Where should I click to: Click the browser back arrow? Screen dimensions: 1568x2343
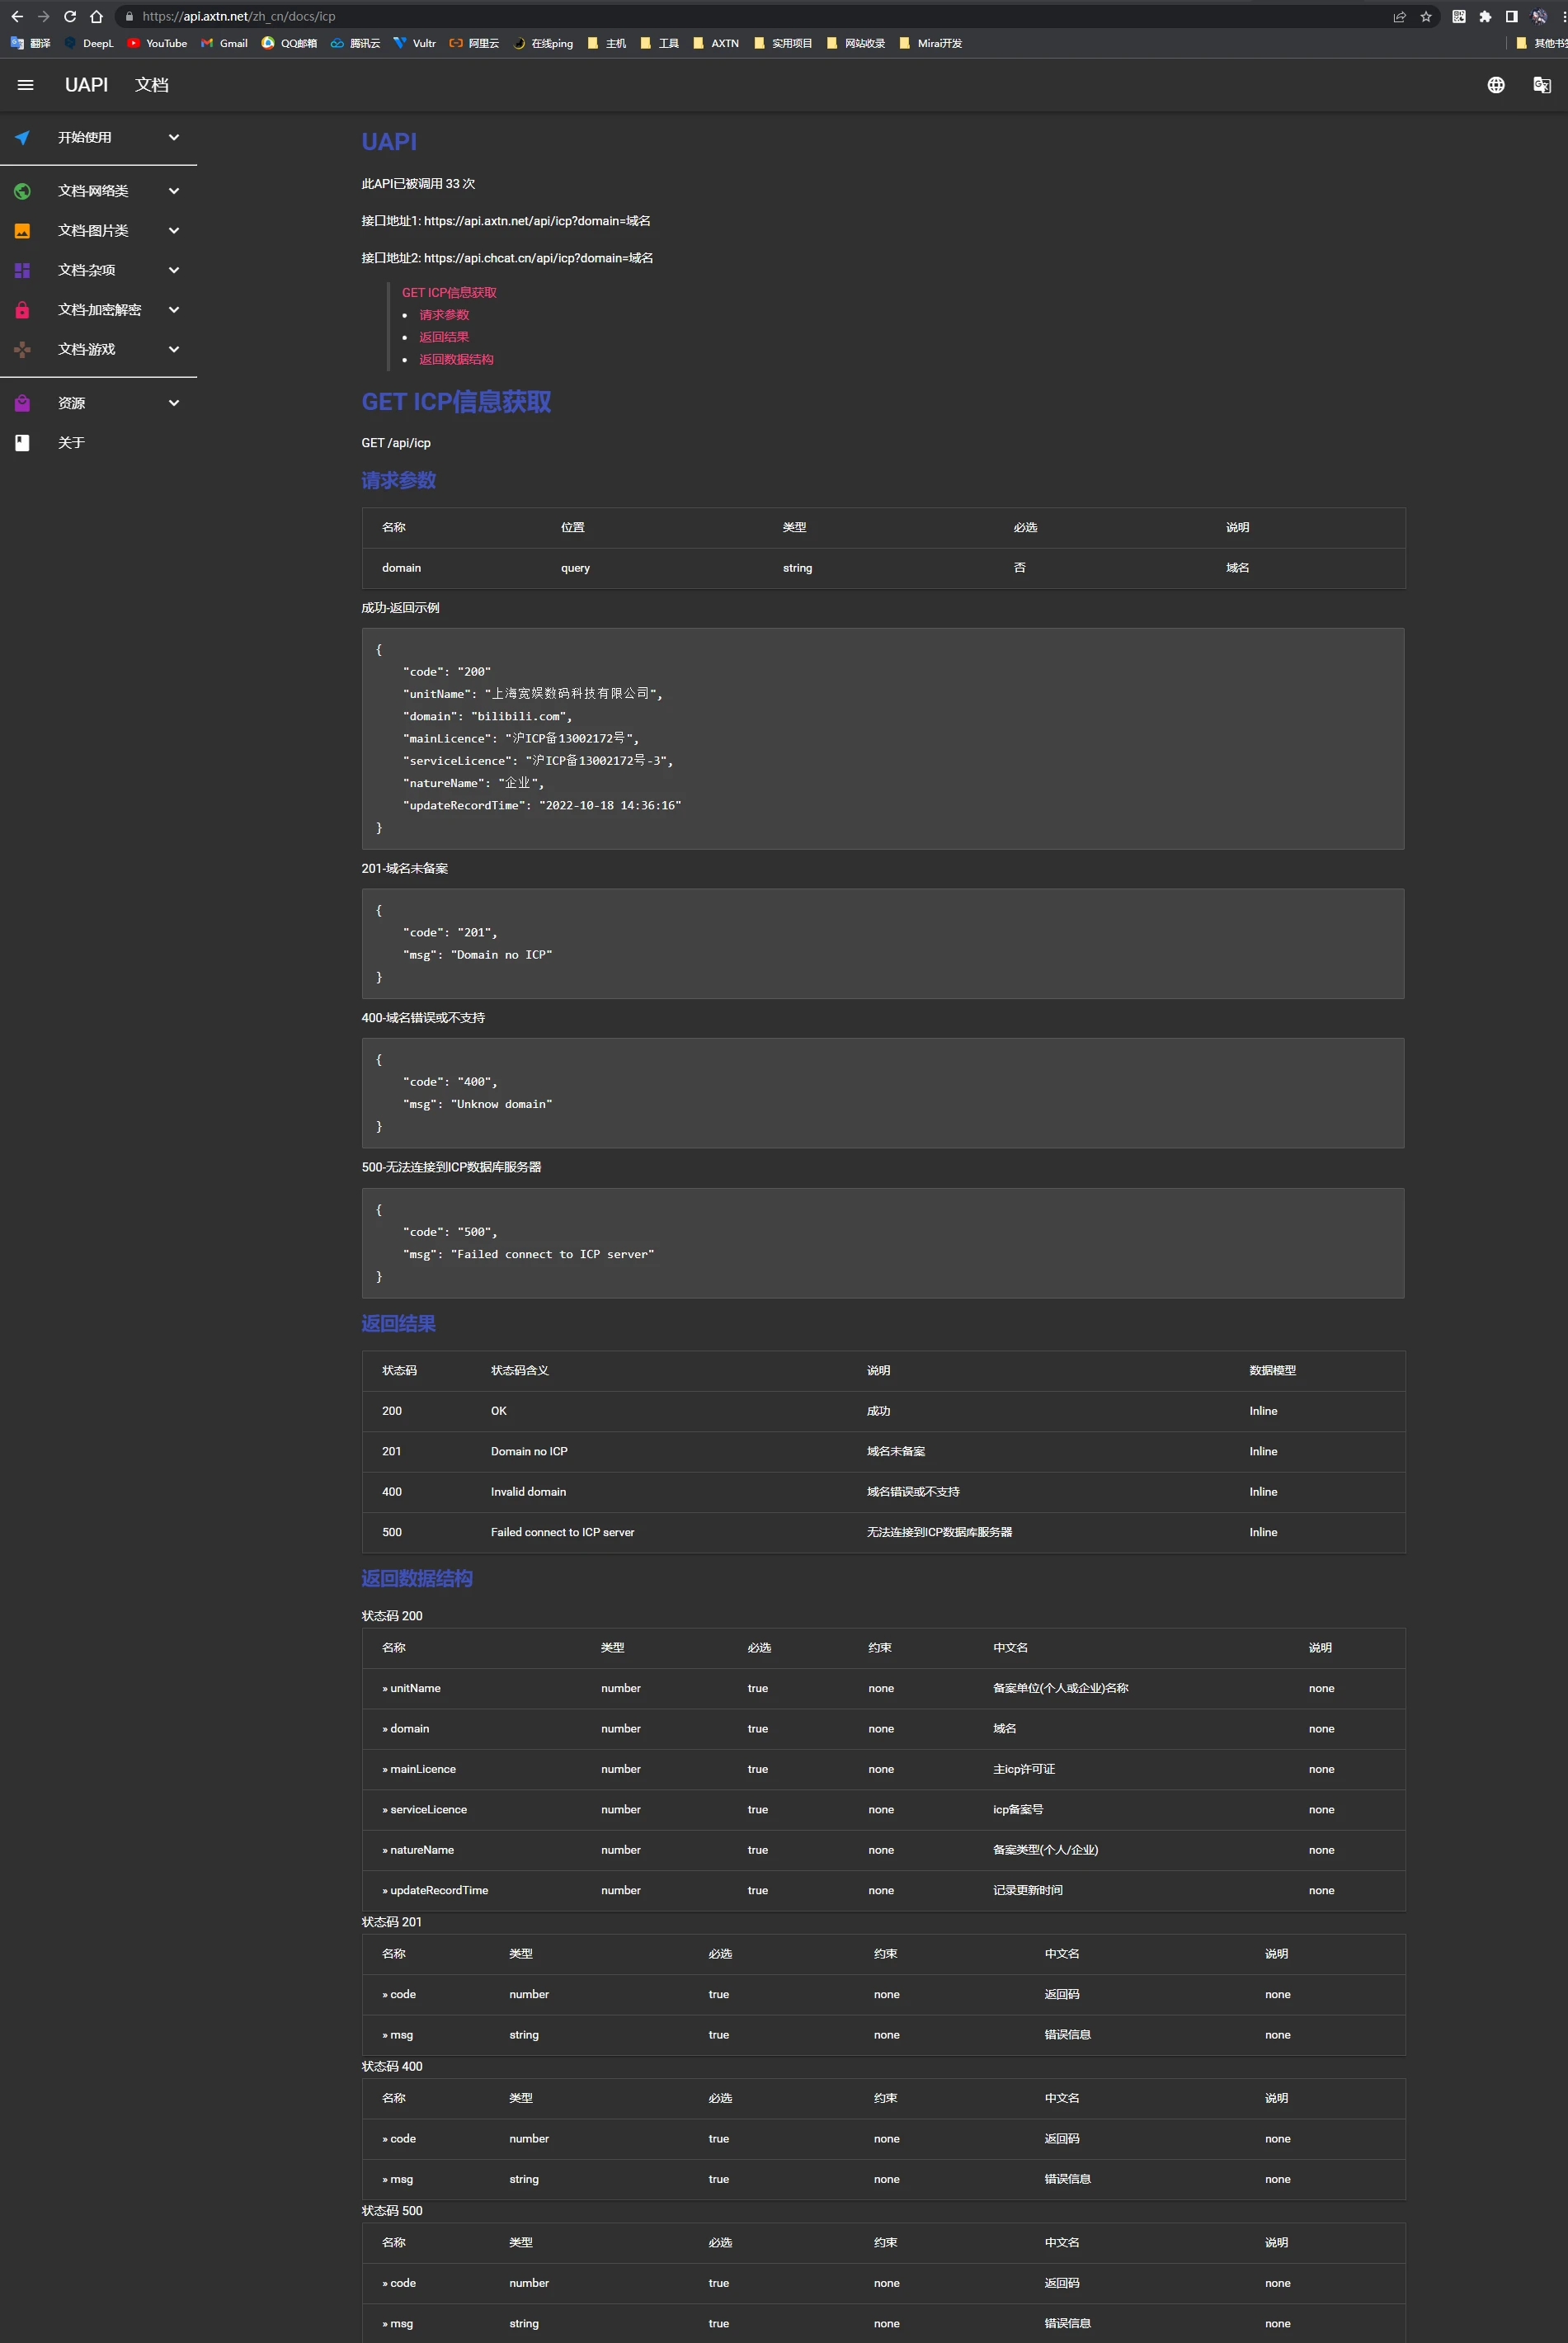point(17,16)
